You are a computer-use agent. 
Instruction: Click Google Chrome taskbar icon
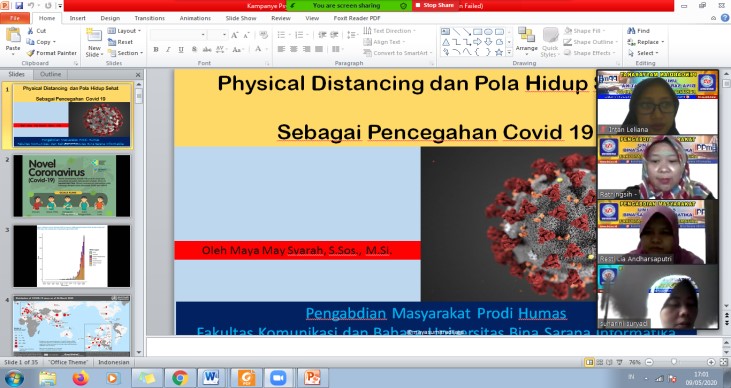coord(179,378)
